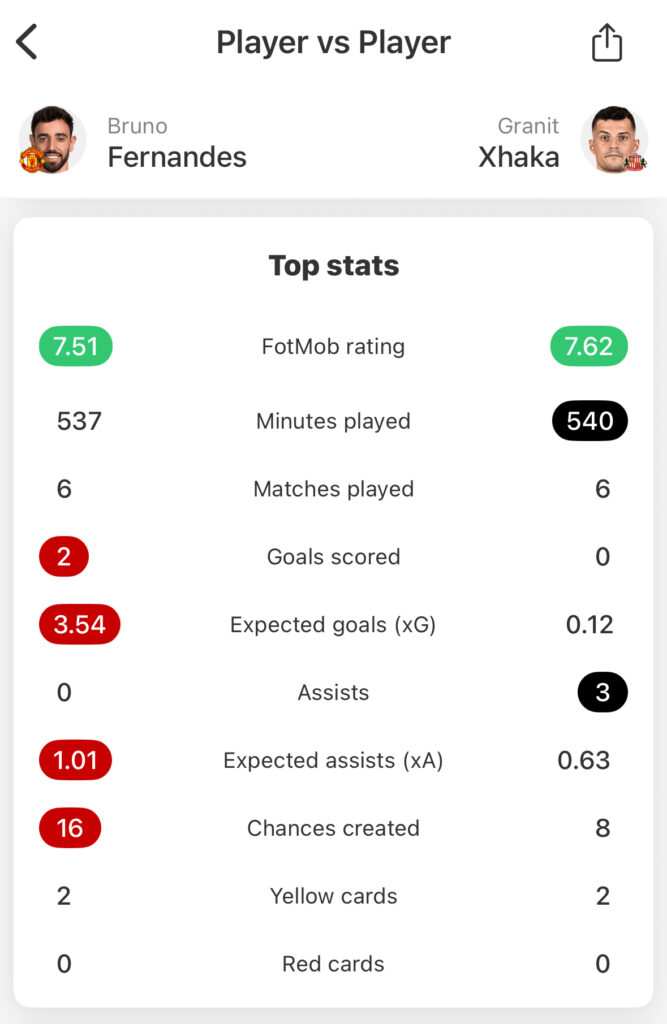Tap the 3.54 expected goals badge
The width and height of the screenshot is (667, 1024).
coord(79,625)
